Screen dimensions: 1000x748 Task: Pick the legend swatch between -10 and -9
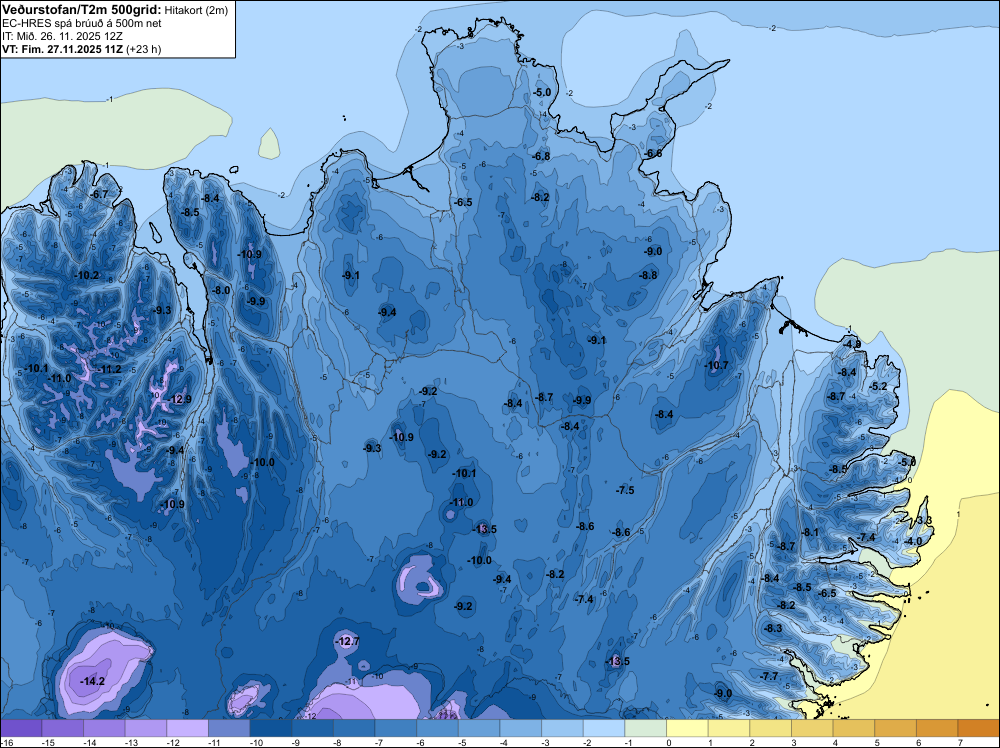coord(271,728)
